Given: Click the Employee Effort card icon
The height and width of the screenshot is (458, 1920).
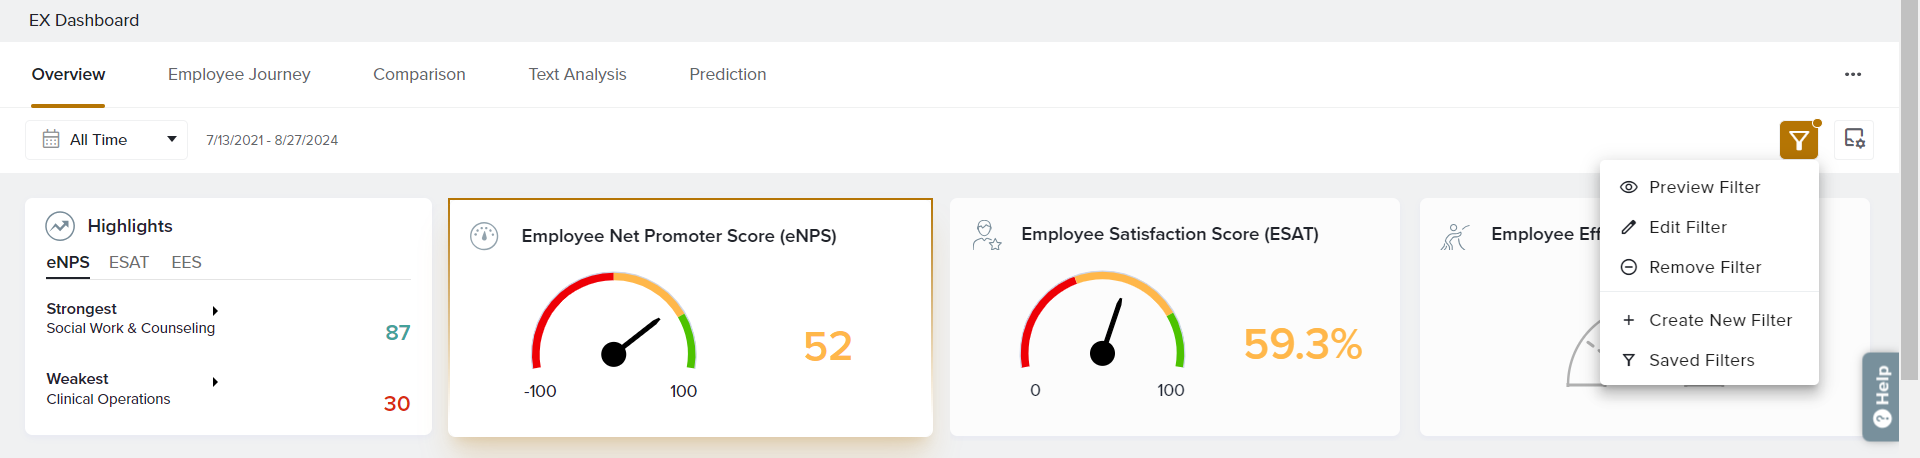Looking at the screenshot, I should (x=1455, y=236).
